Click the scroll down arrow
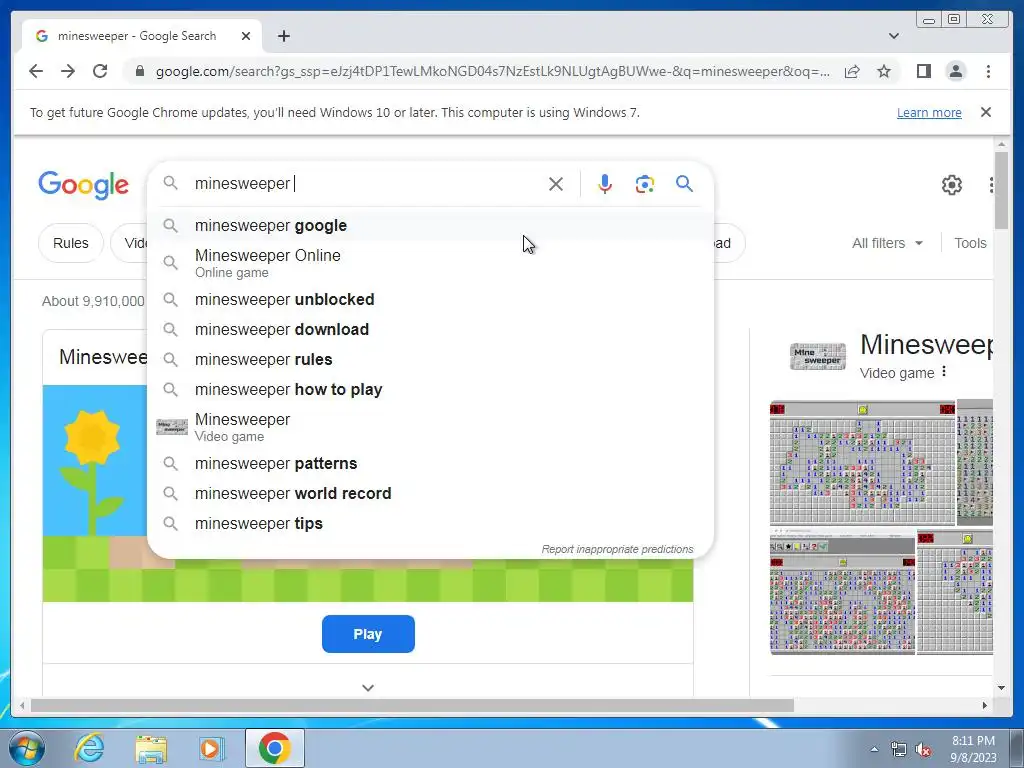This screenshot has width=1024, height=768. click(1001, 688)
